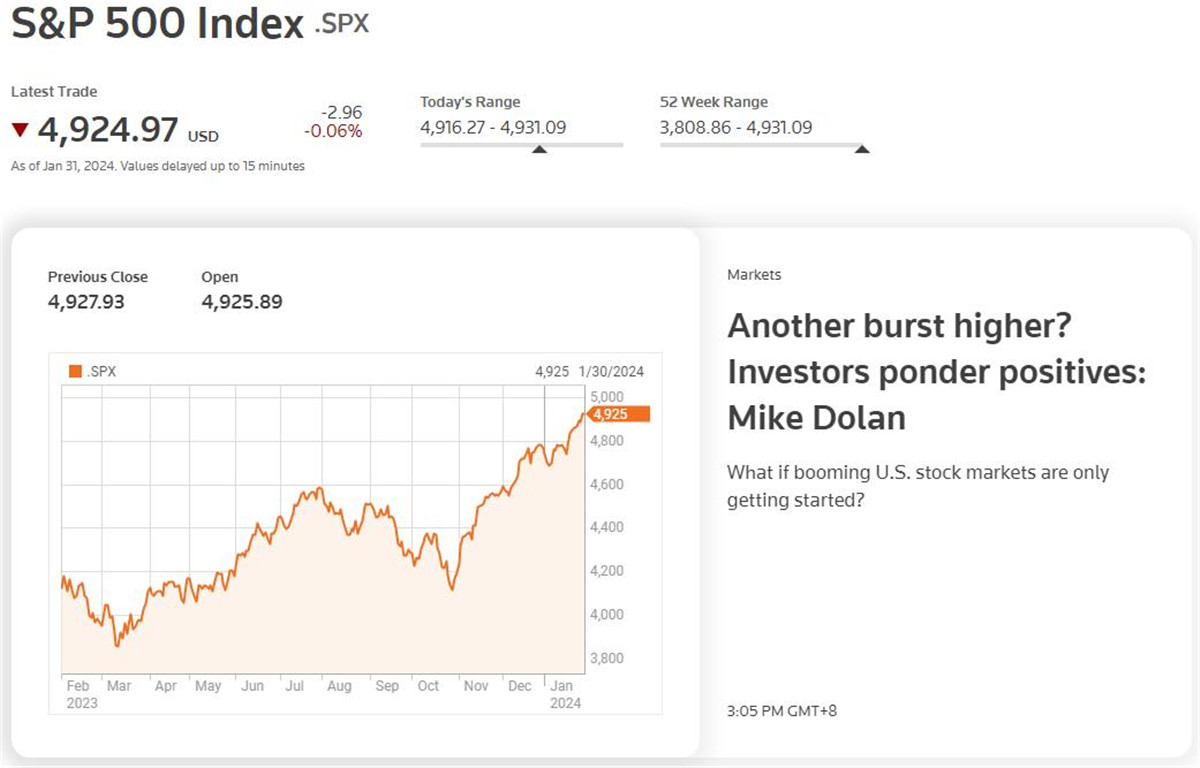
Task: Click the Open value 4,925.89
Action: coord(242,301)
